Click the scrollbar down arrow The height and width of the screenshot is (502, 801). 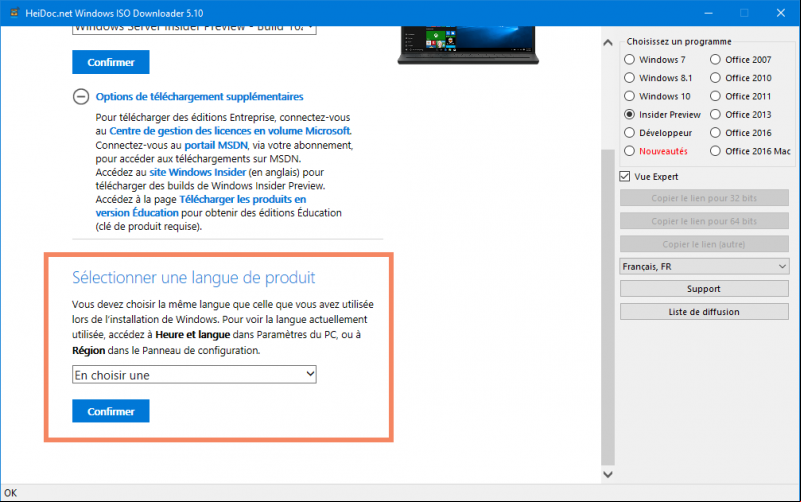coord(608,474)
